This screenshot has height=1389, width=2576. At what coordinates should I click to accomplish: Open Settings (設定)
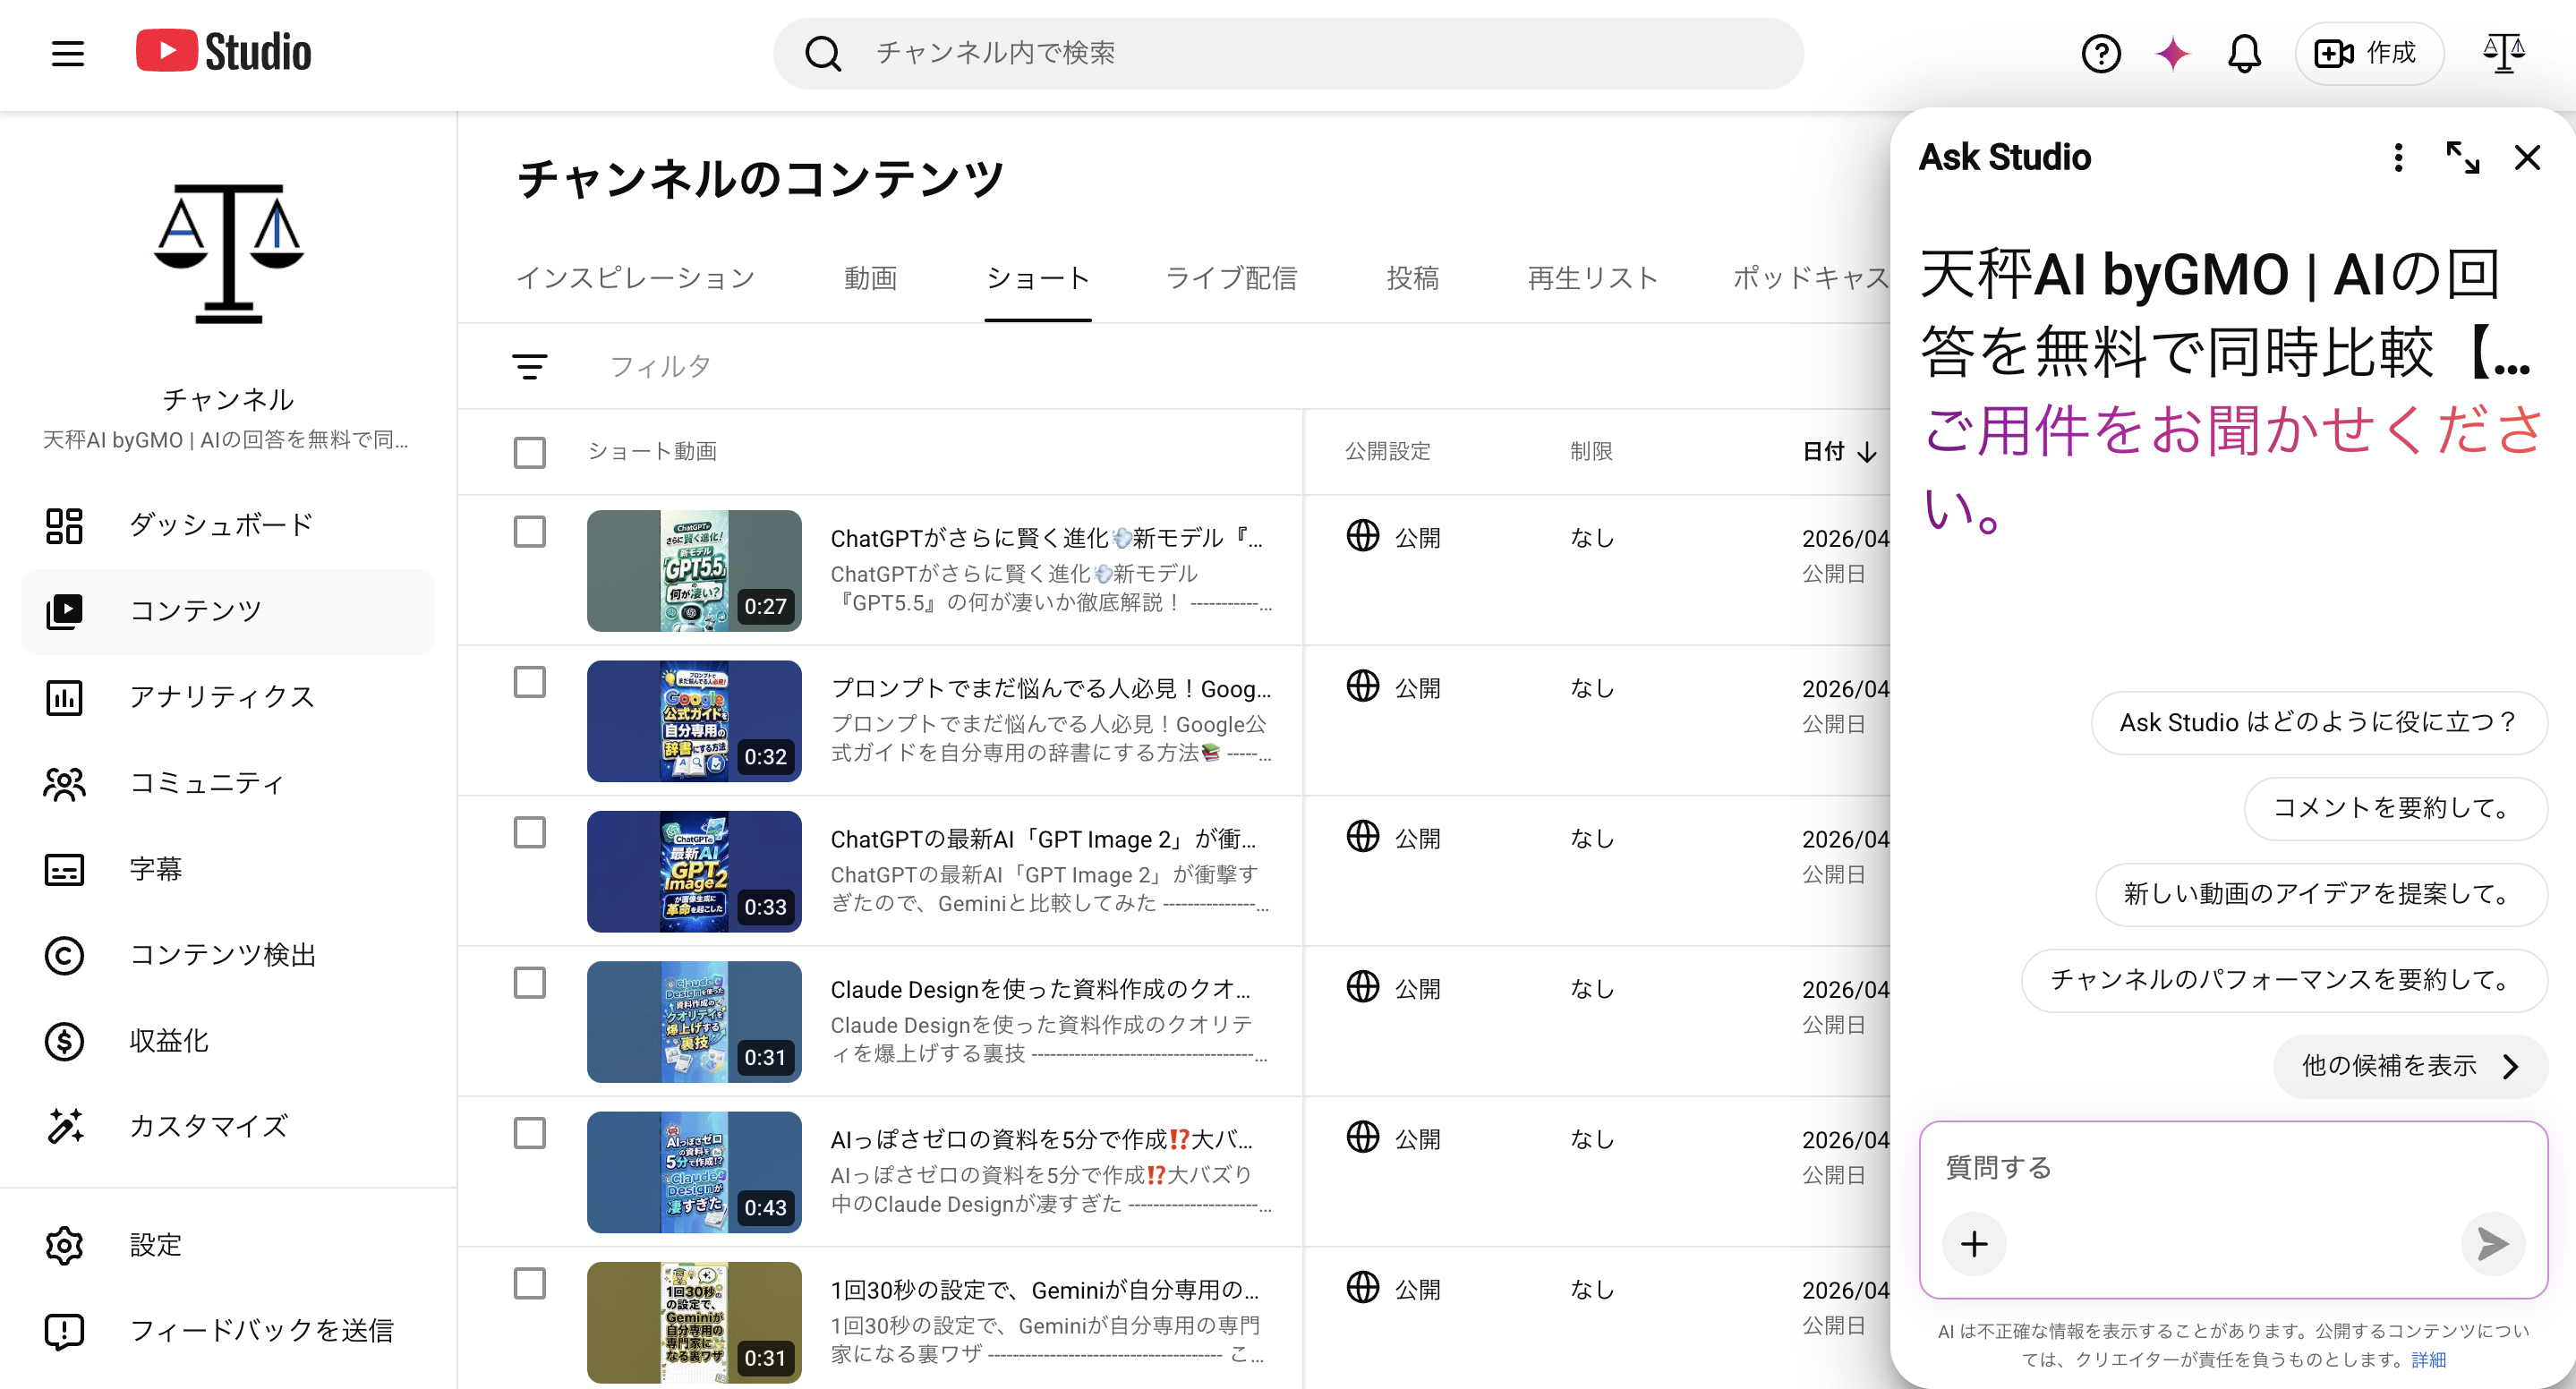pyautogui.click(x=228, y=1245)
